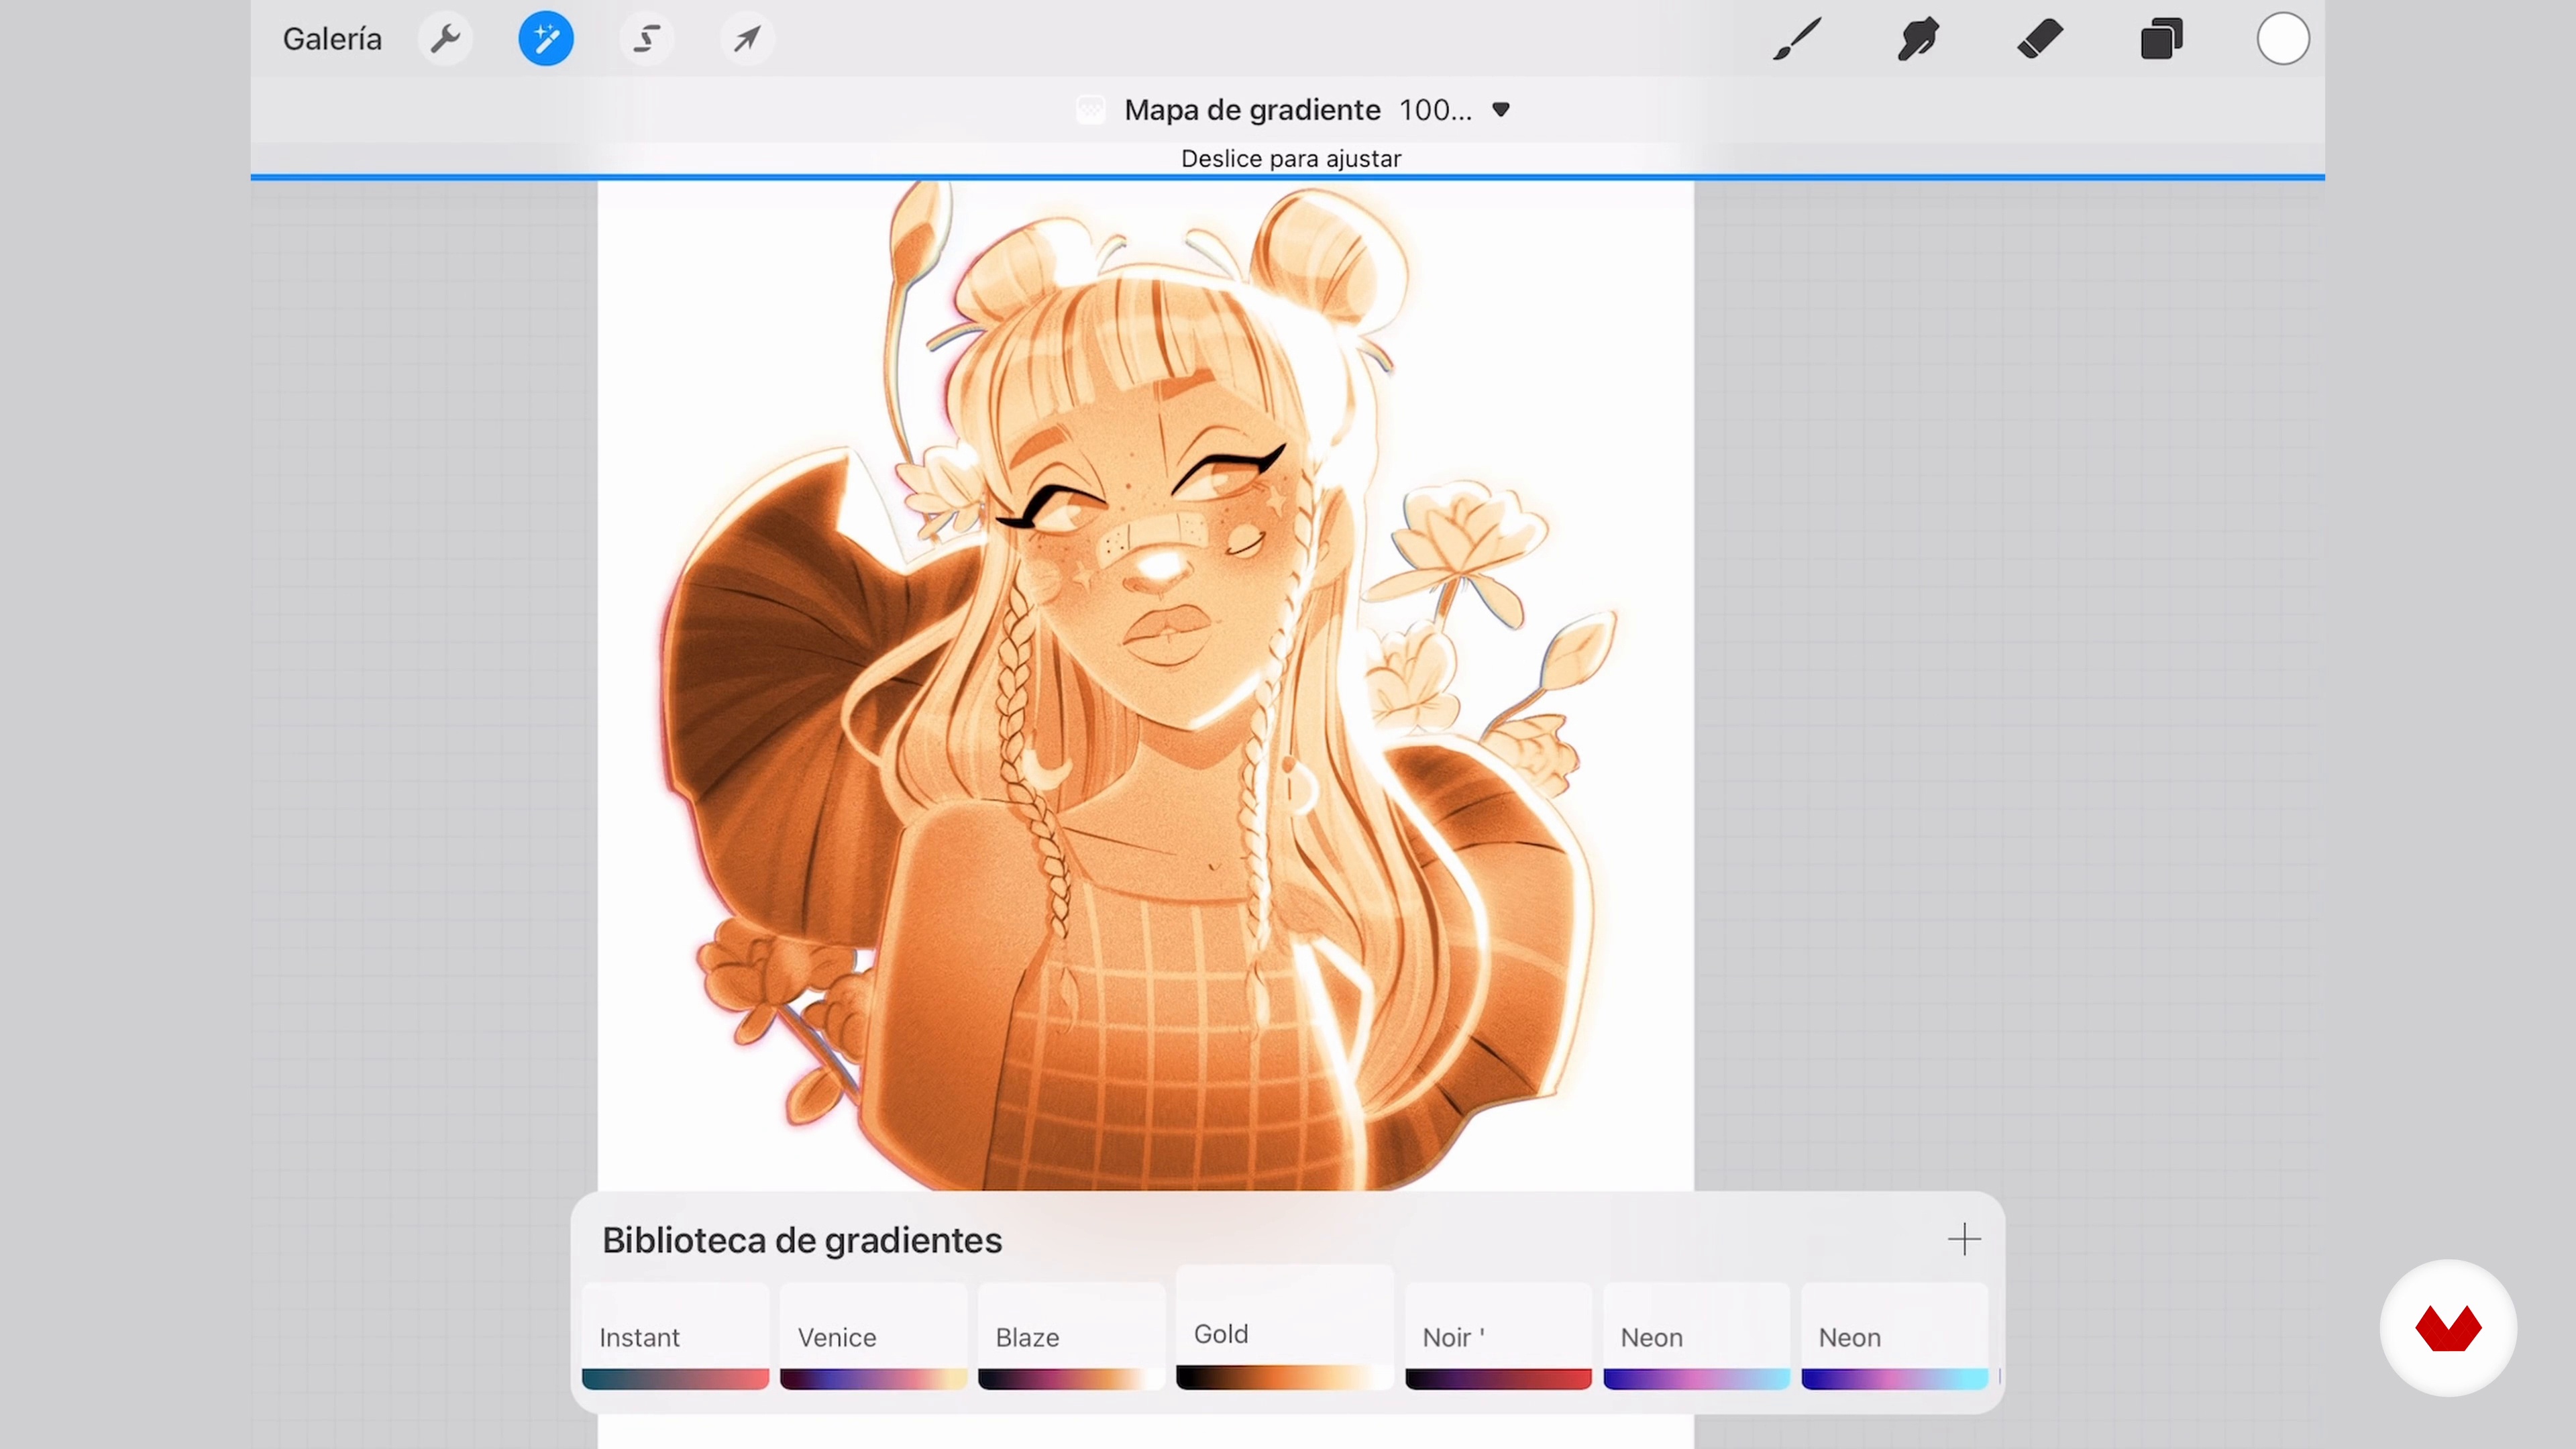Expand the Mapa de gradiente dropdown arrow
Viewport: 2576px width, 1449px height.
coord(1501,110)
